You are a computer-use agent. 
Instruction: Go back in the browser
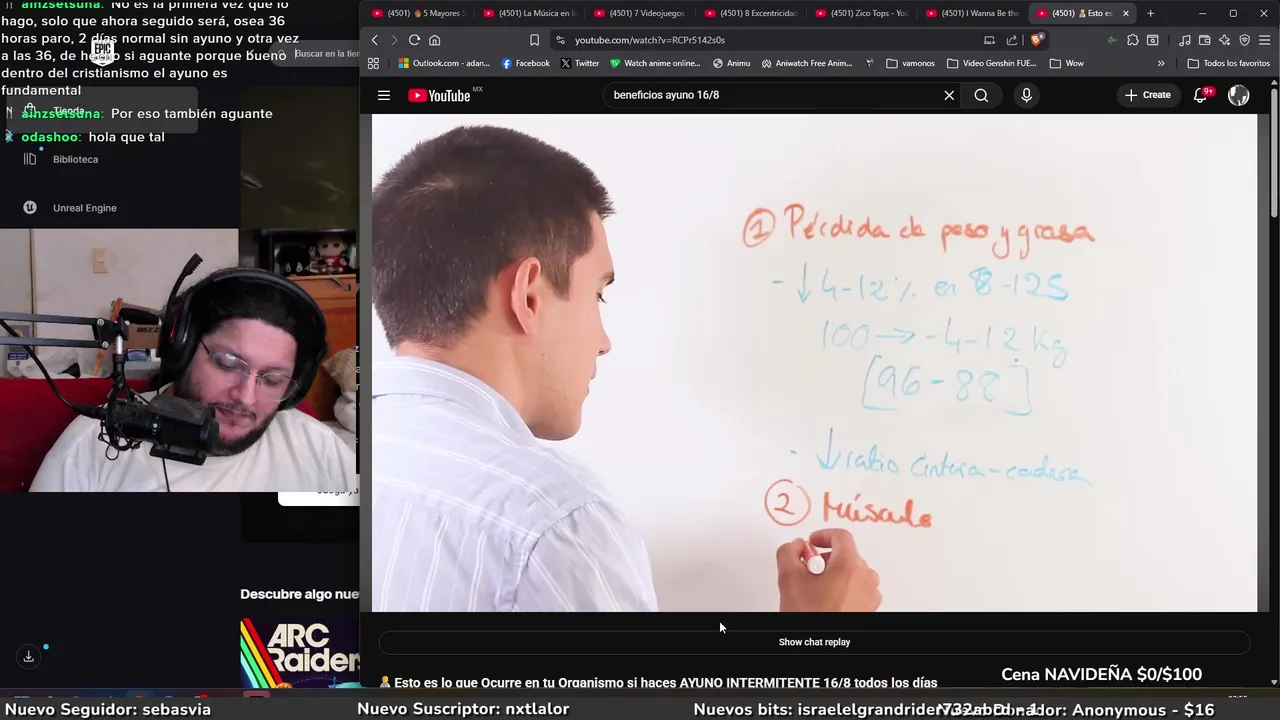375,40
